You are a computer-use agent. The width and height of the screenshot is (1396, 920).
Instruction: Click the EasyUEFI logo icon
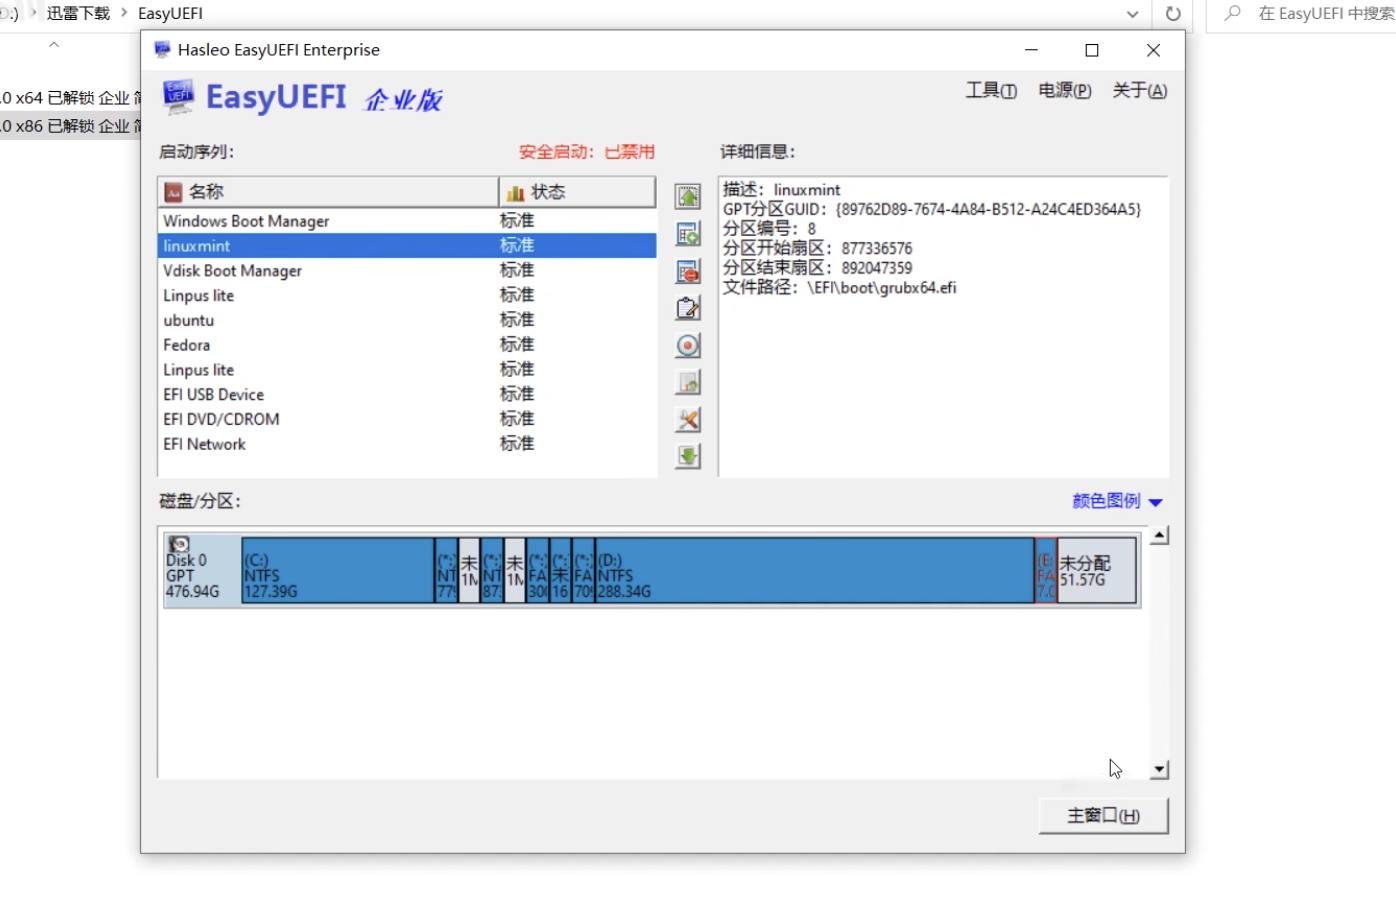click(x=179, y=97)
